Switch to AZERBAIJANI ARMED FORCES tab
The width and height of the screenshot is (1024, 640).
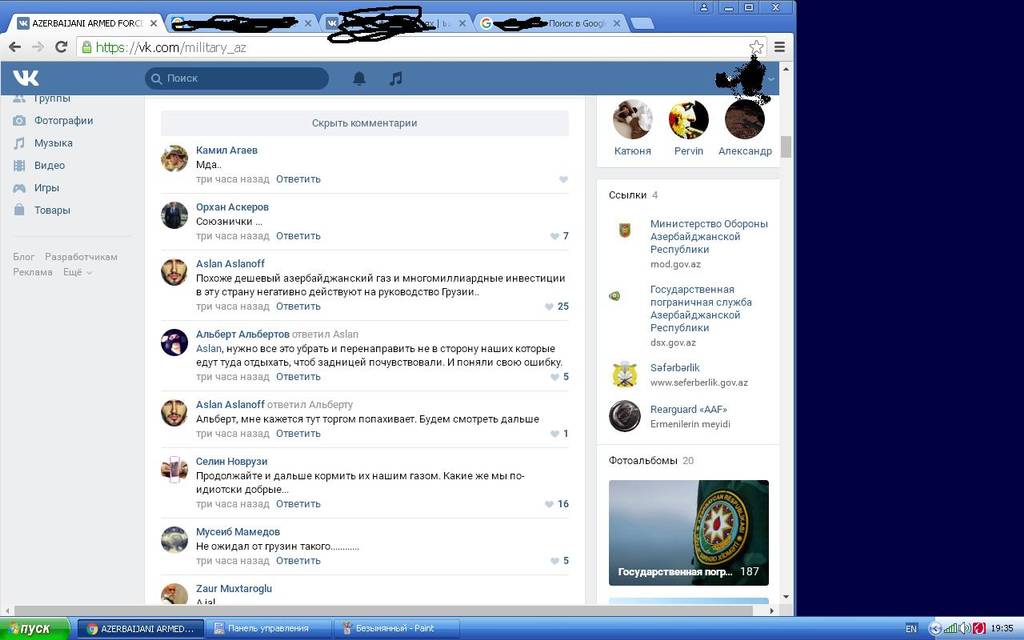[x=87, y=24]
